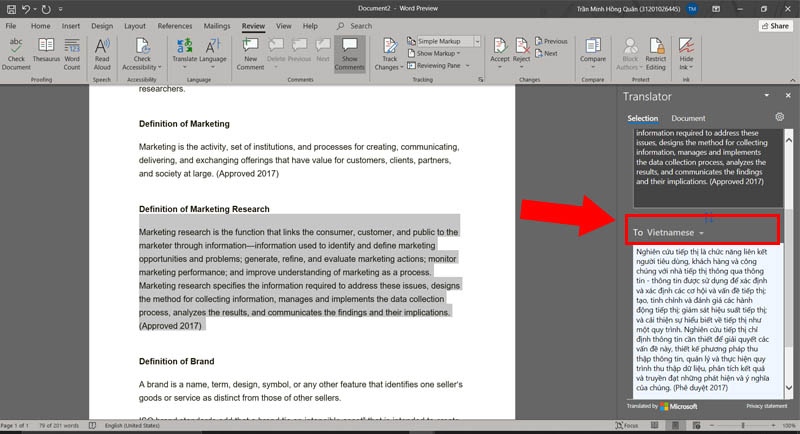Image resolution: width=800 pixels, height=434 pixels.
Task: Open the Design tab
Action: pos(102,26)
